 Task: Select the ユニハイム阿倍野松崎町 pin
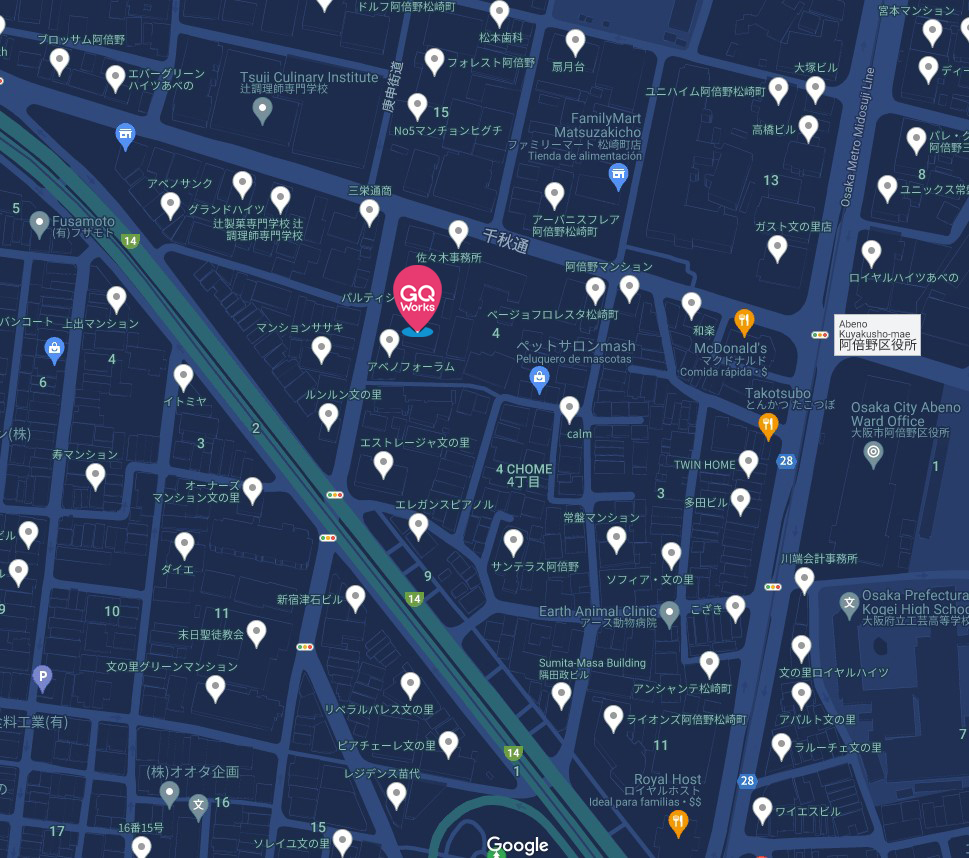778,91
